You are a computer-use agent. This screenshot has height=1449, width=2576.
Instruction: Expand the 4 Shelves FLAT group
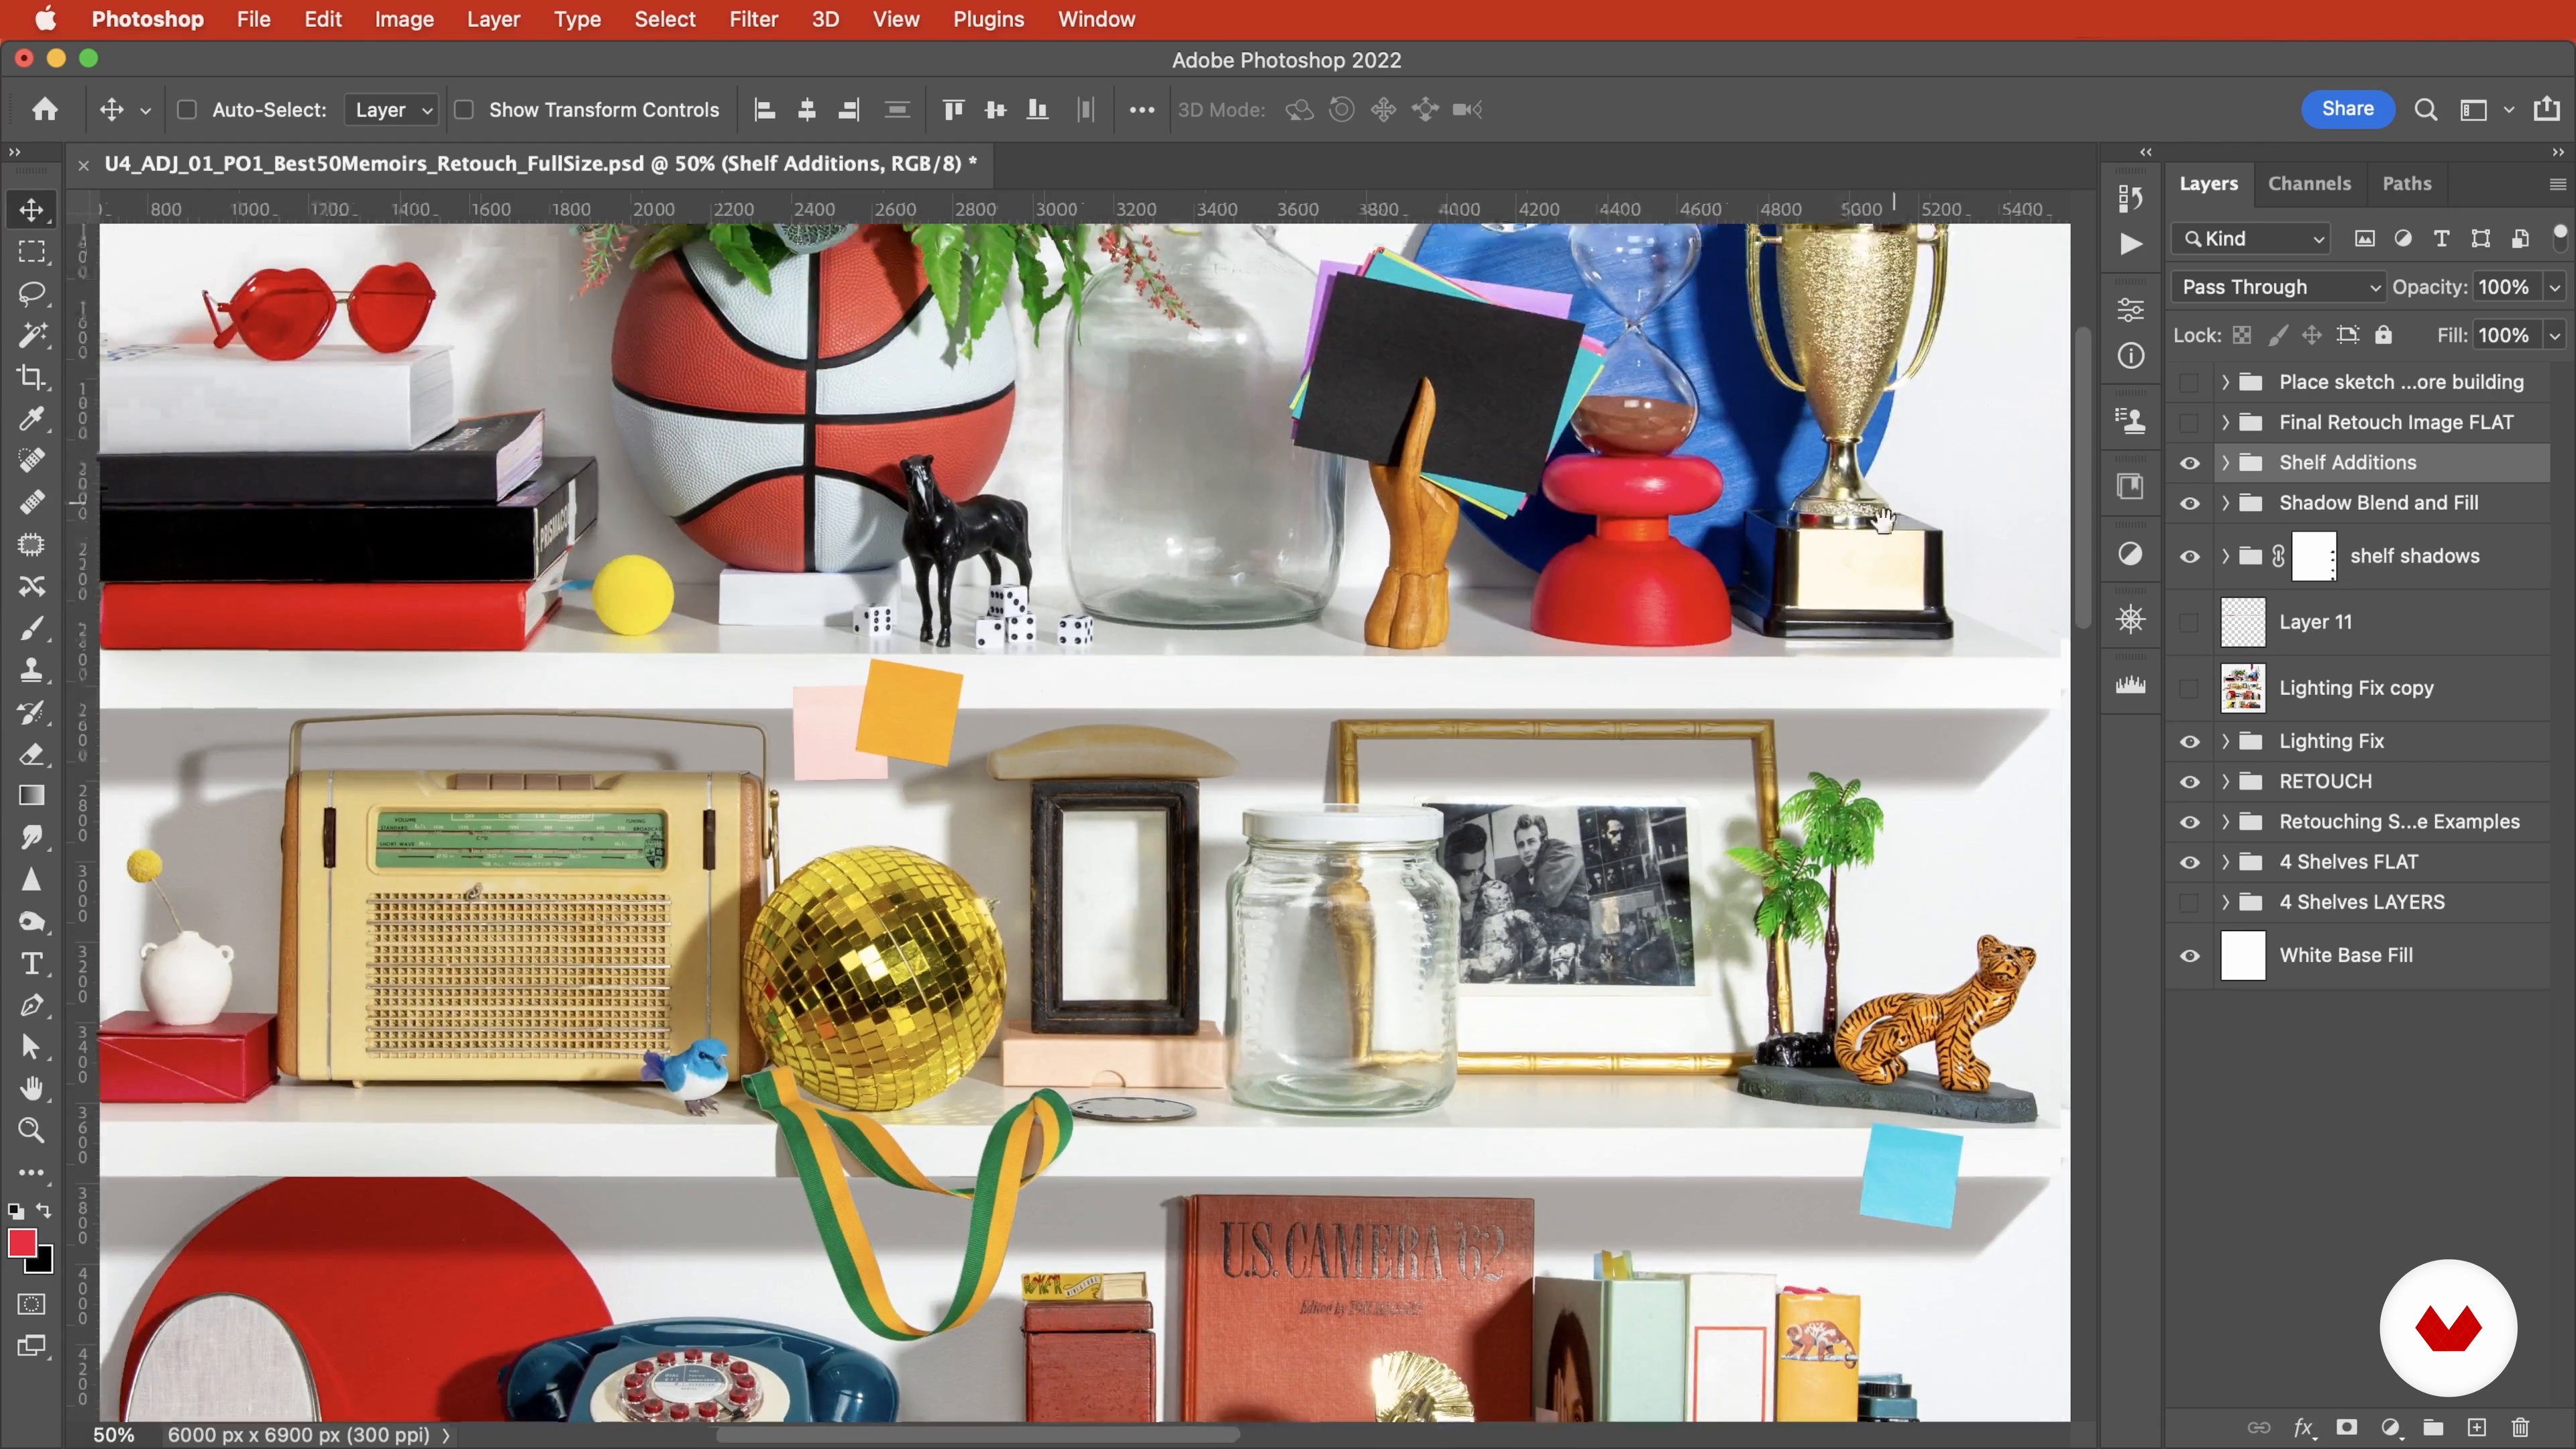tap(2225, 862)
